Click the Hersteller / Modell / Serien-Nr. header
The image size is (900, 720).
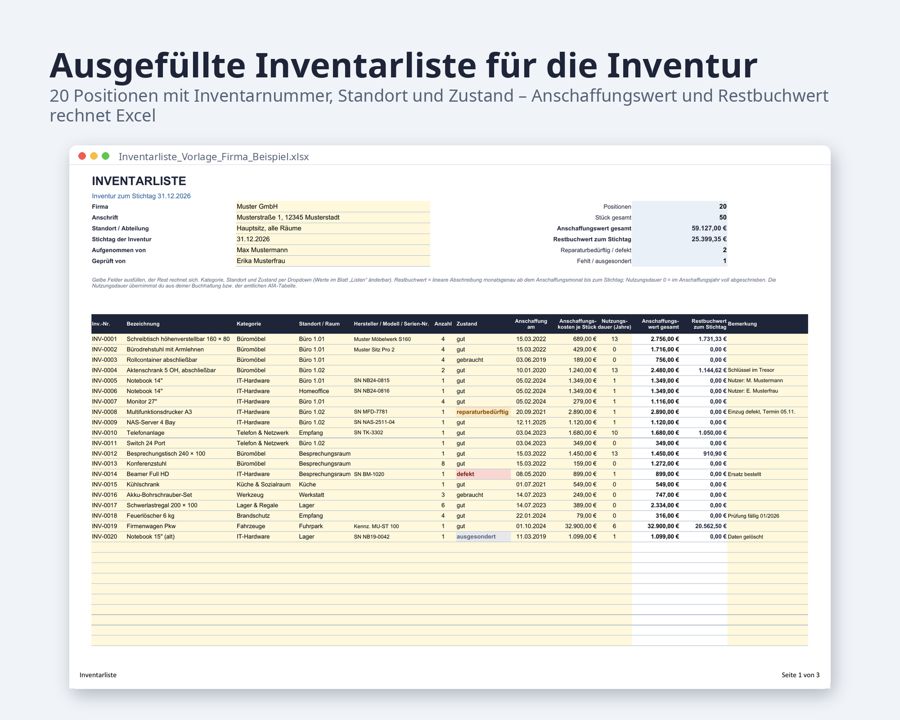click(x=391, y=324)
